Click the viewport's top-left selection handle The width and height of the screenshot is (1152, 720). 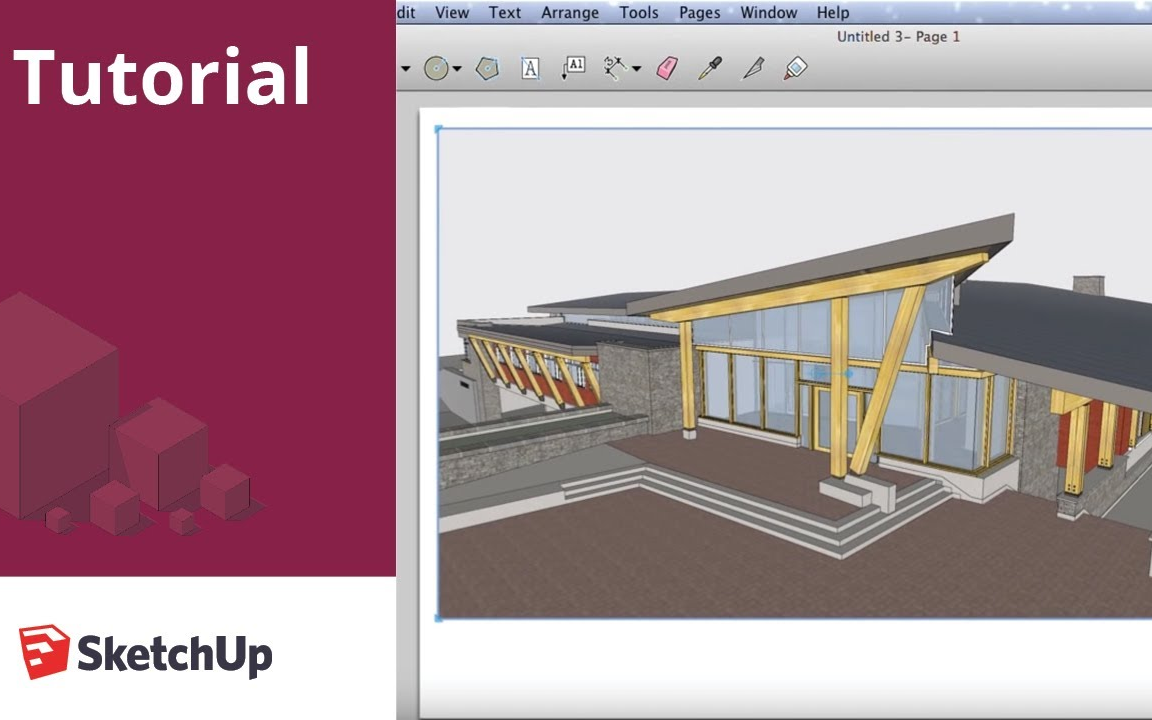coord(435,128)
